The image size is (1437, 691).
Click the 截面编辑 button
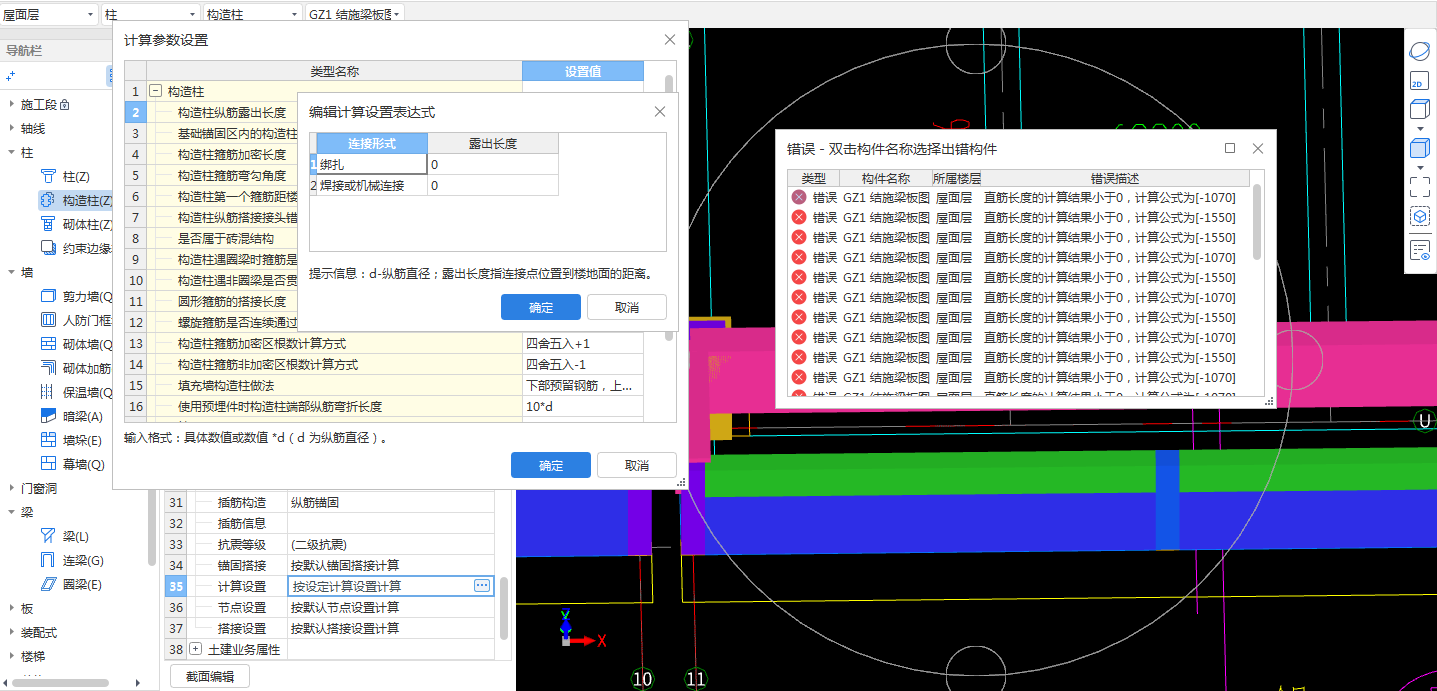click(x=210, y=677)
